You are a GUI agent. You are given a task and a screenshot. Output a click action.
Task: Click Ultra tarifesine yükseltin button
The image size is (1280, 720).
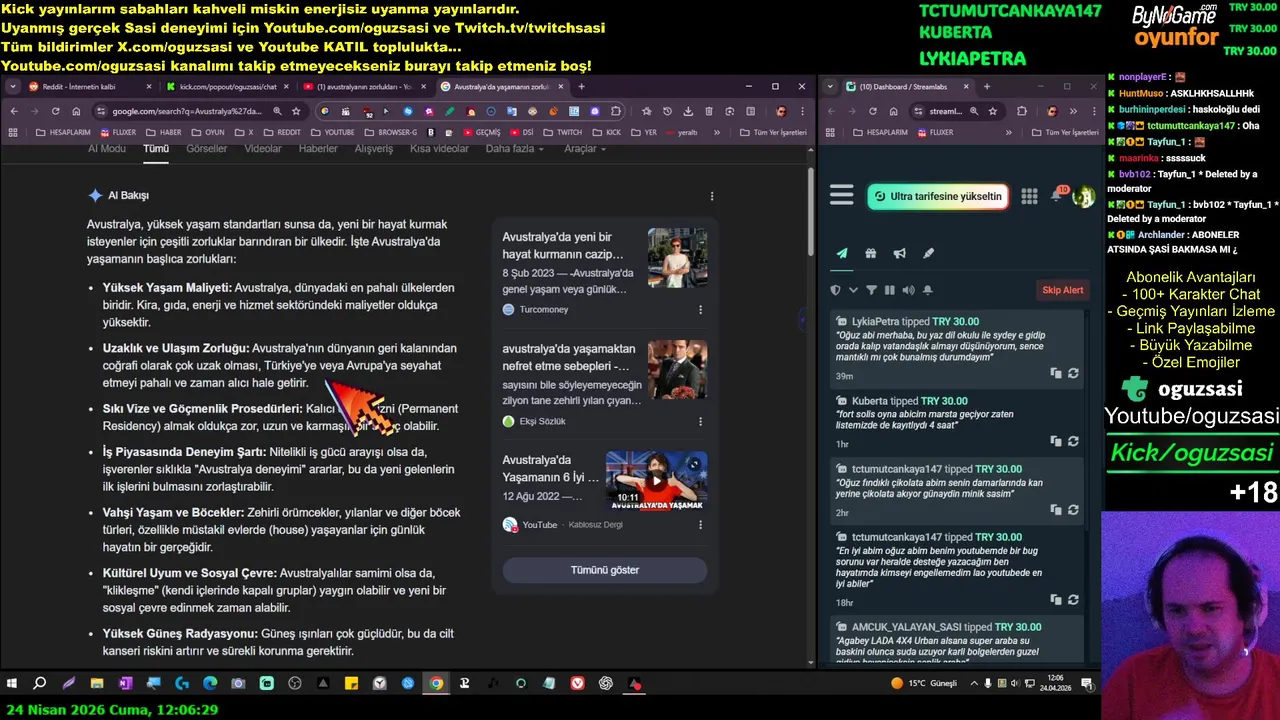937,196
